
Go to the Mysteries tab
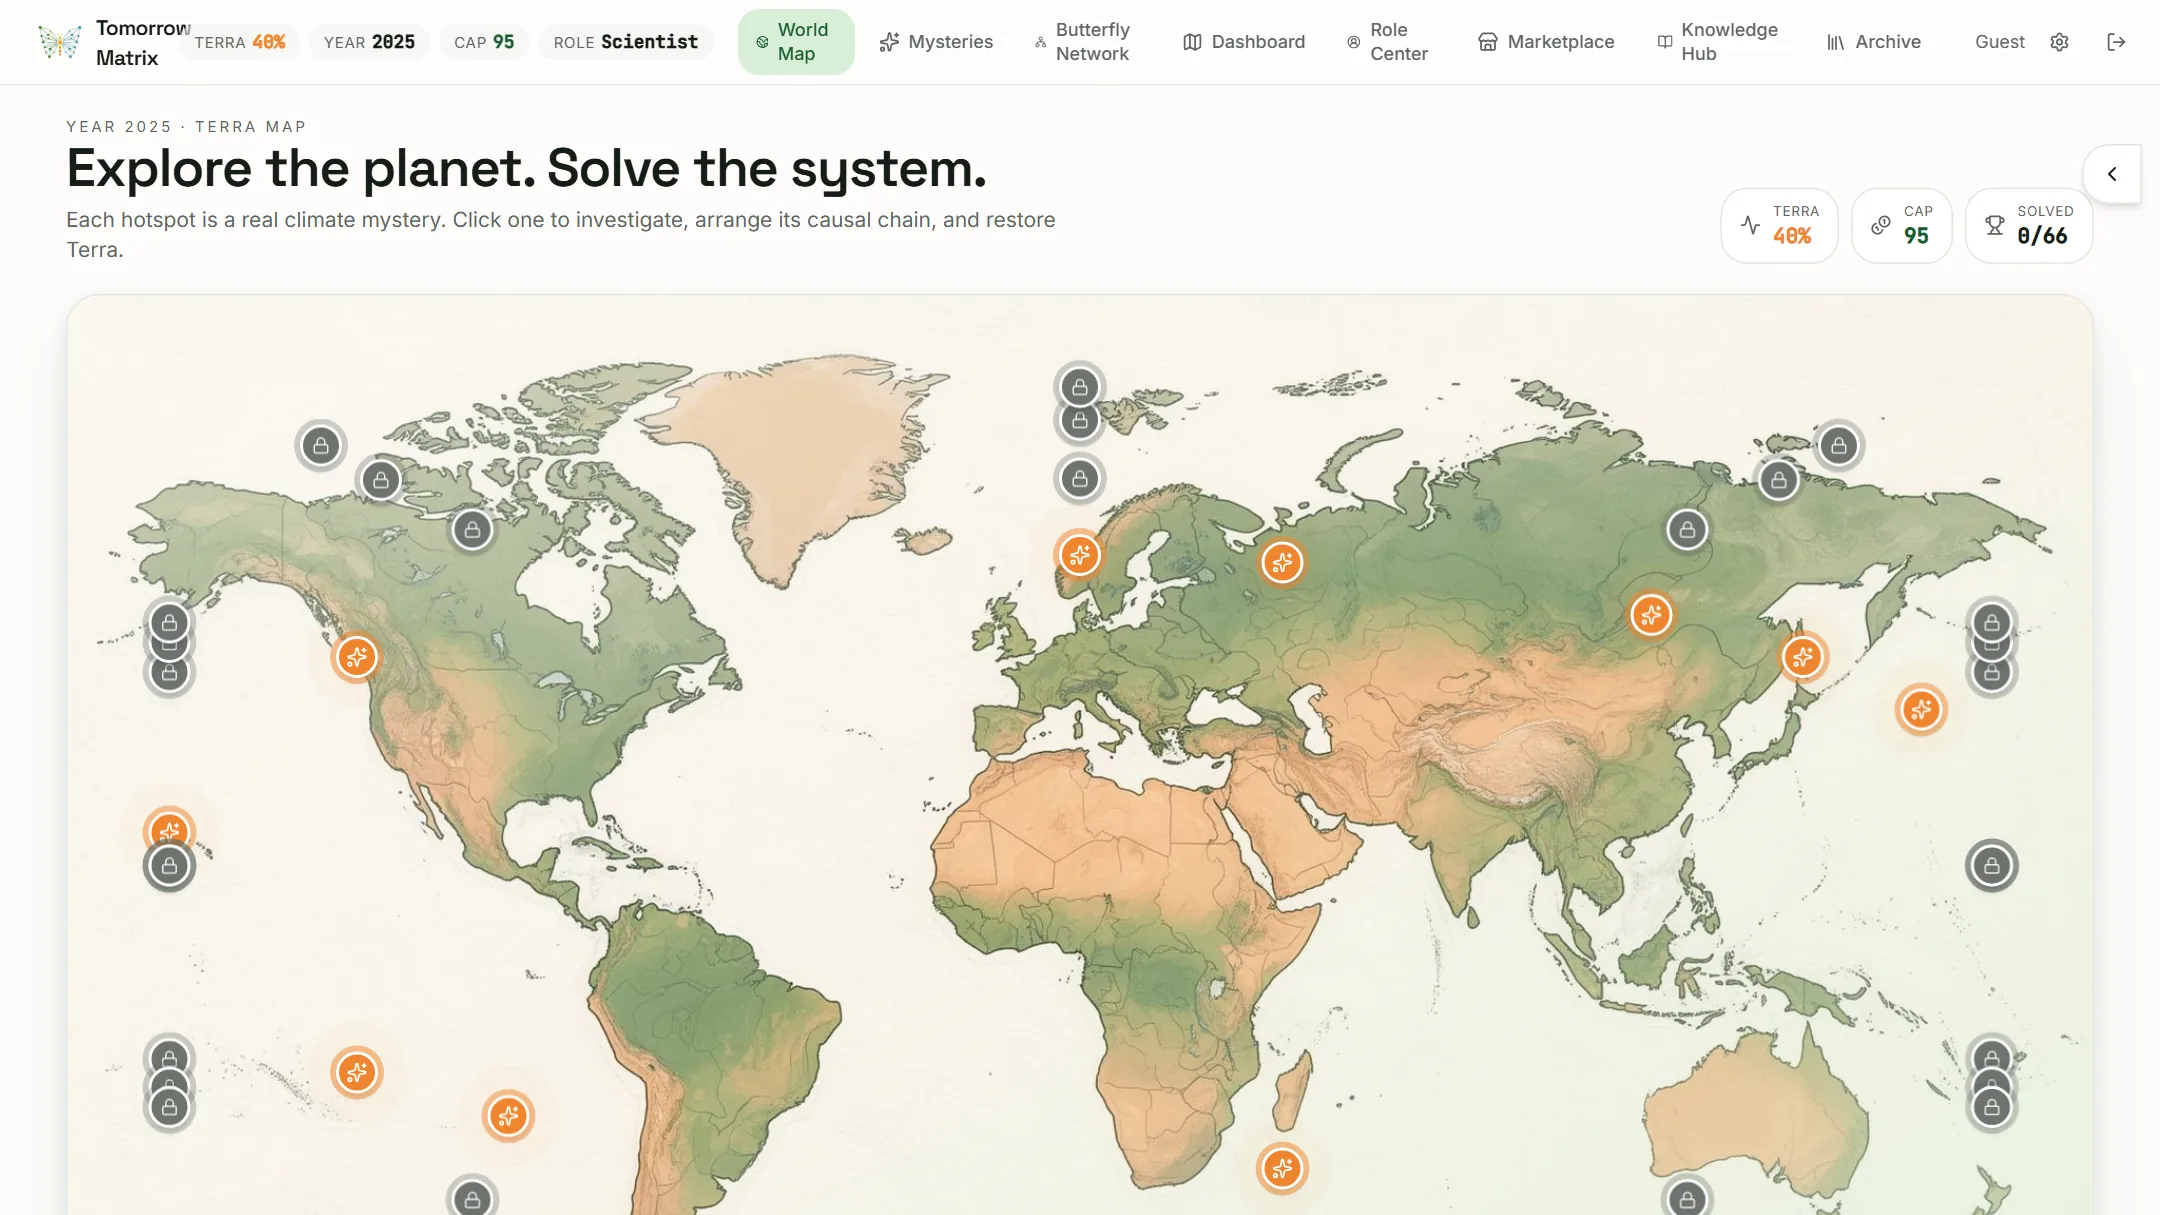point(936,42)
